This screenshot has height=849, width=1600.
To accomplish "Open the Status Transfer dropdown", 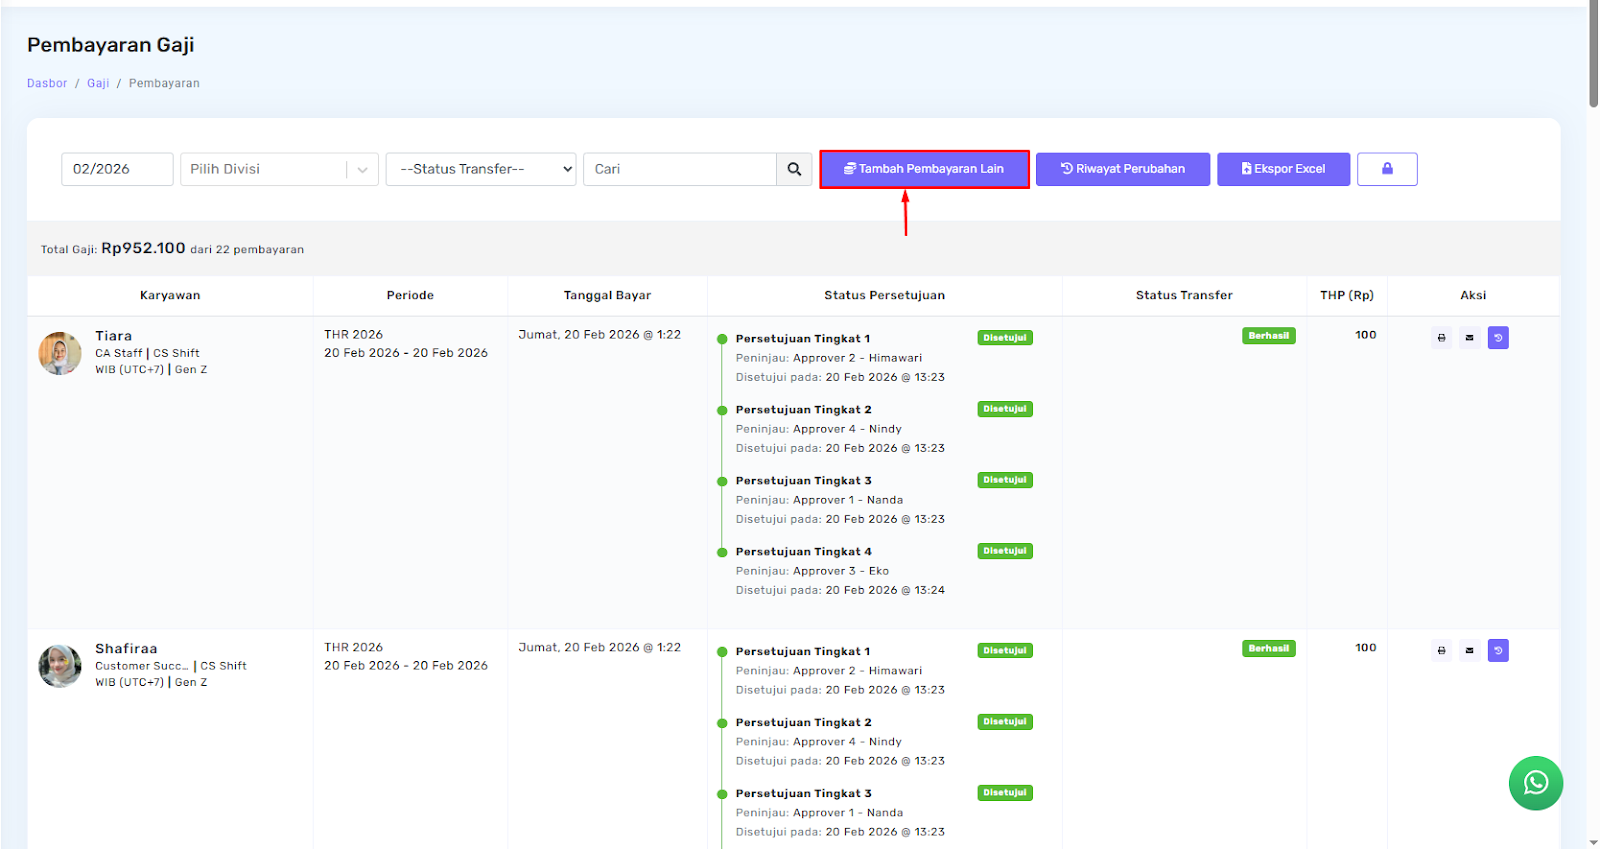I will pos(481,169).
